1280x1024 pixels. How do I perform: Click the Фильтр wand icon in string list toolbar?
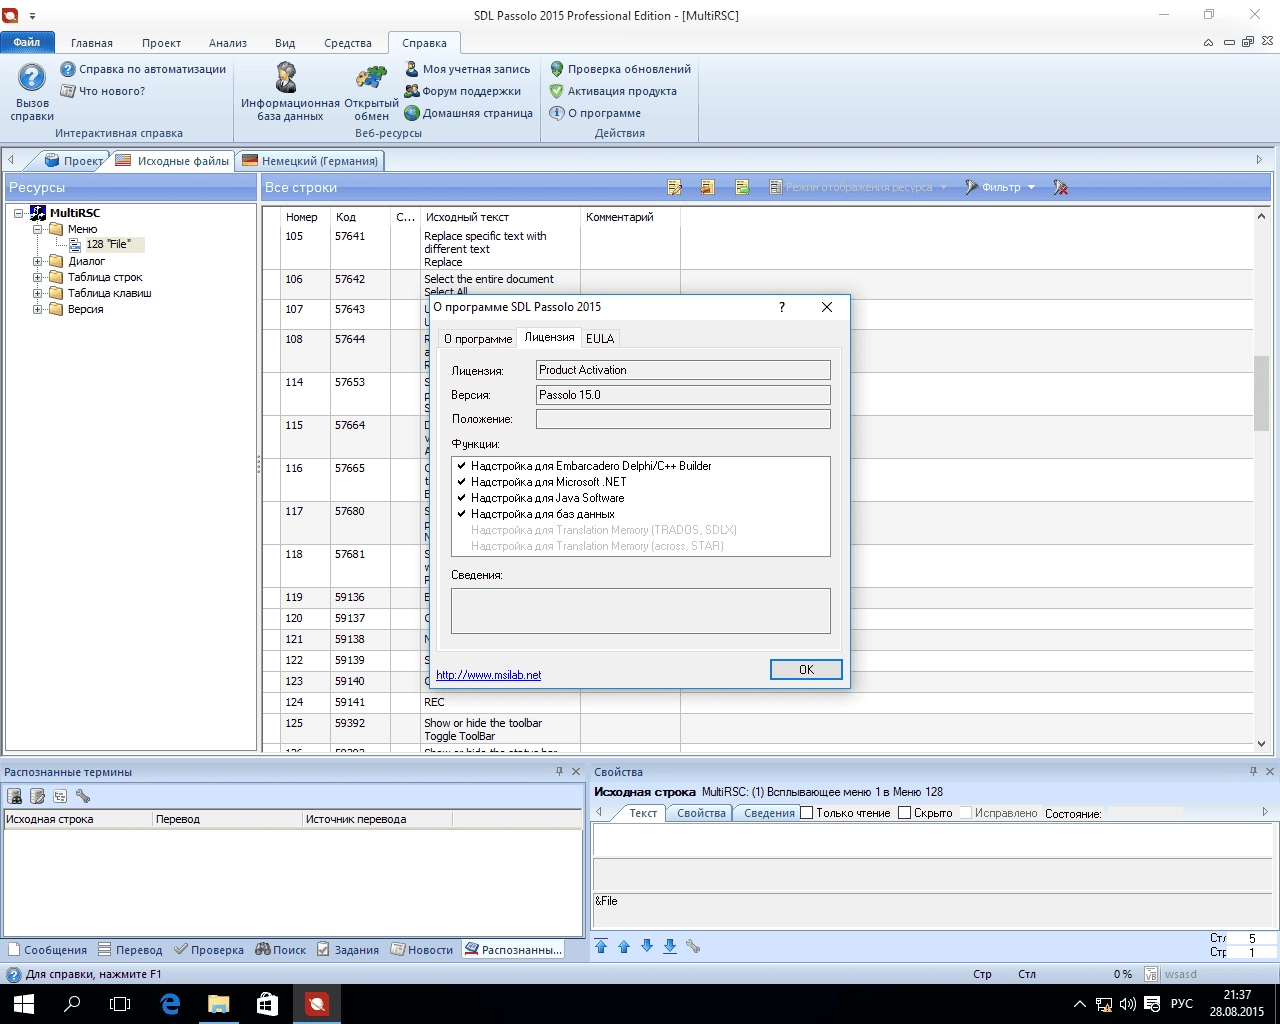(971, 187)
